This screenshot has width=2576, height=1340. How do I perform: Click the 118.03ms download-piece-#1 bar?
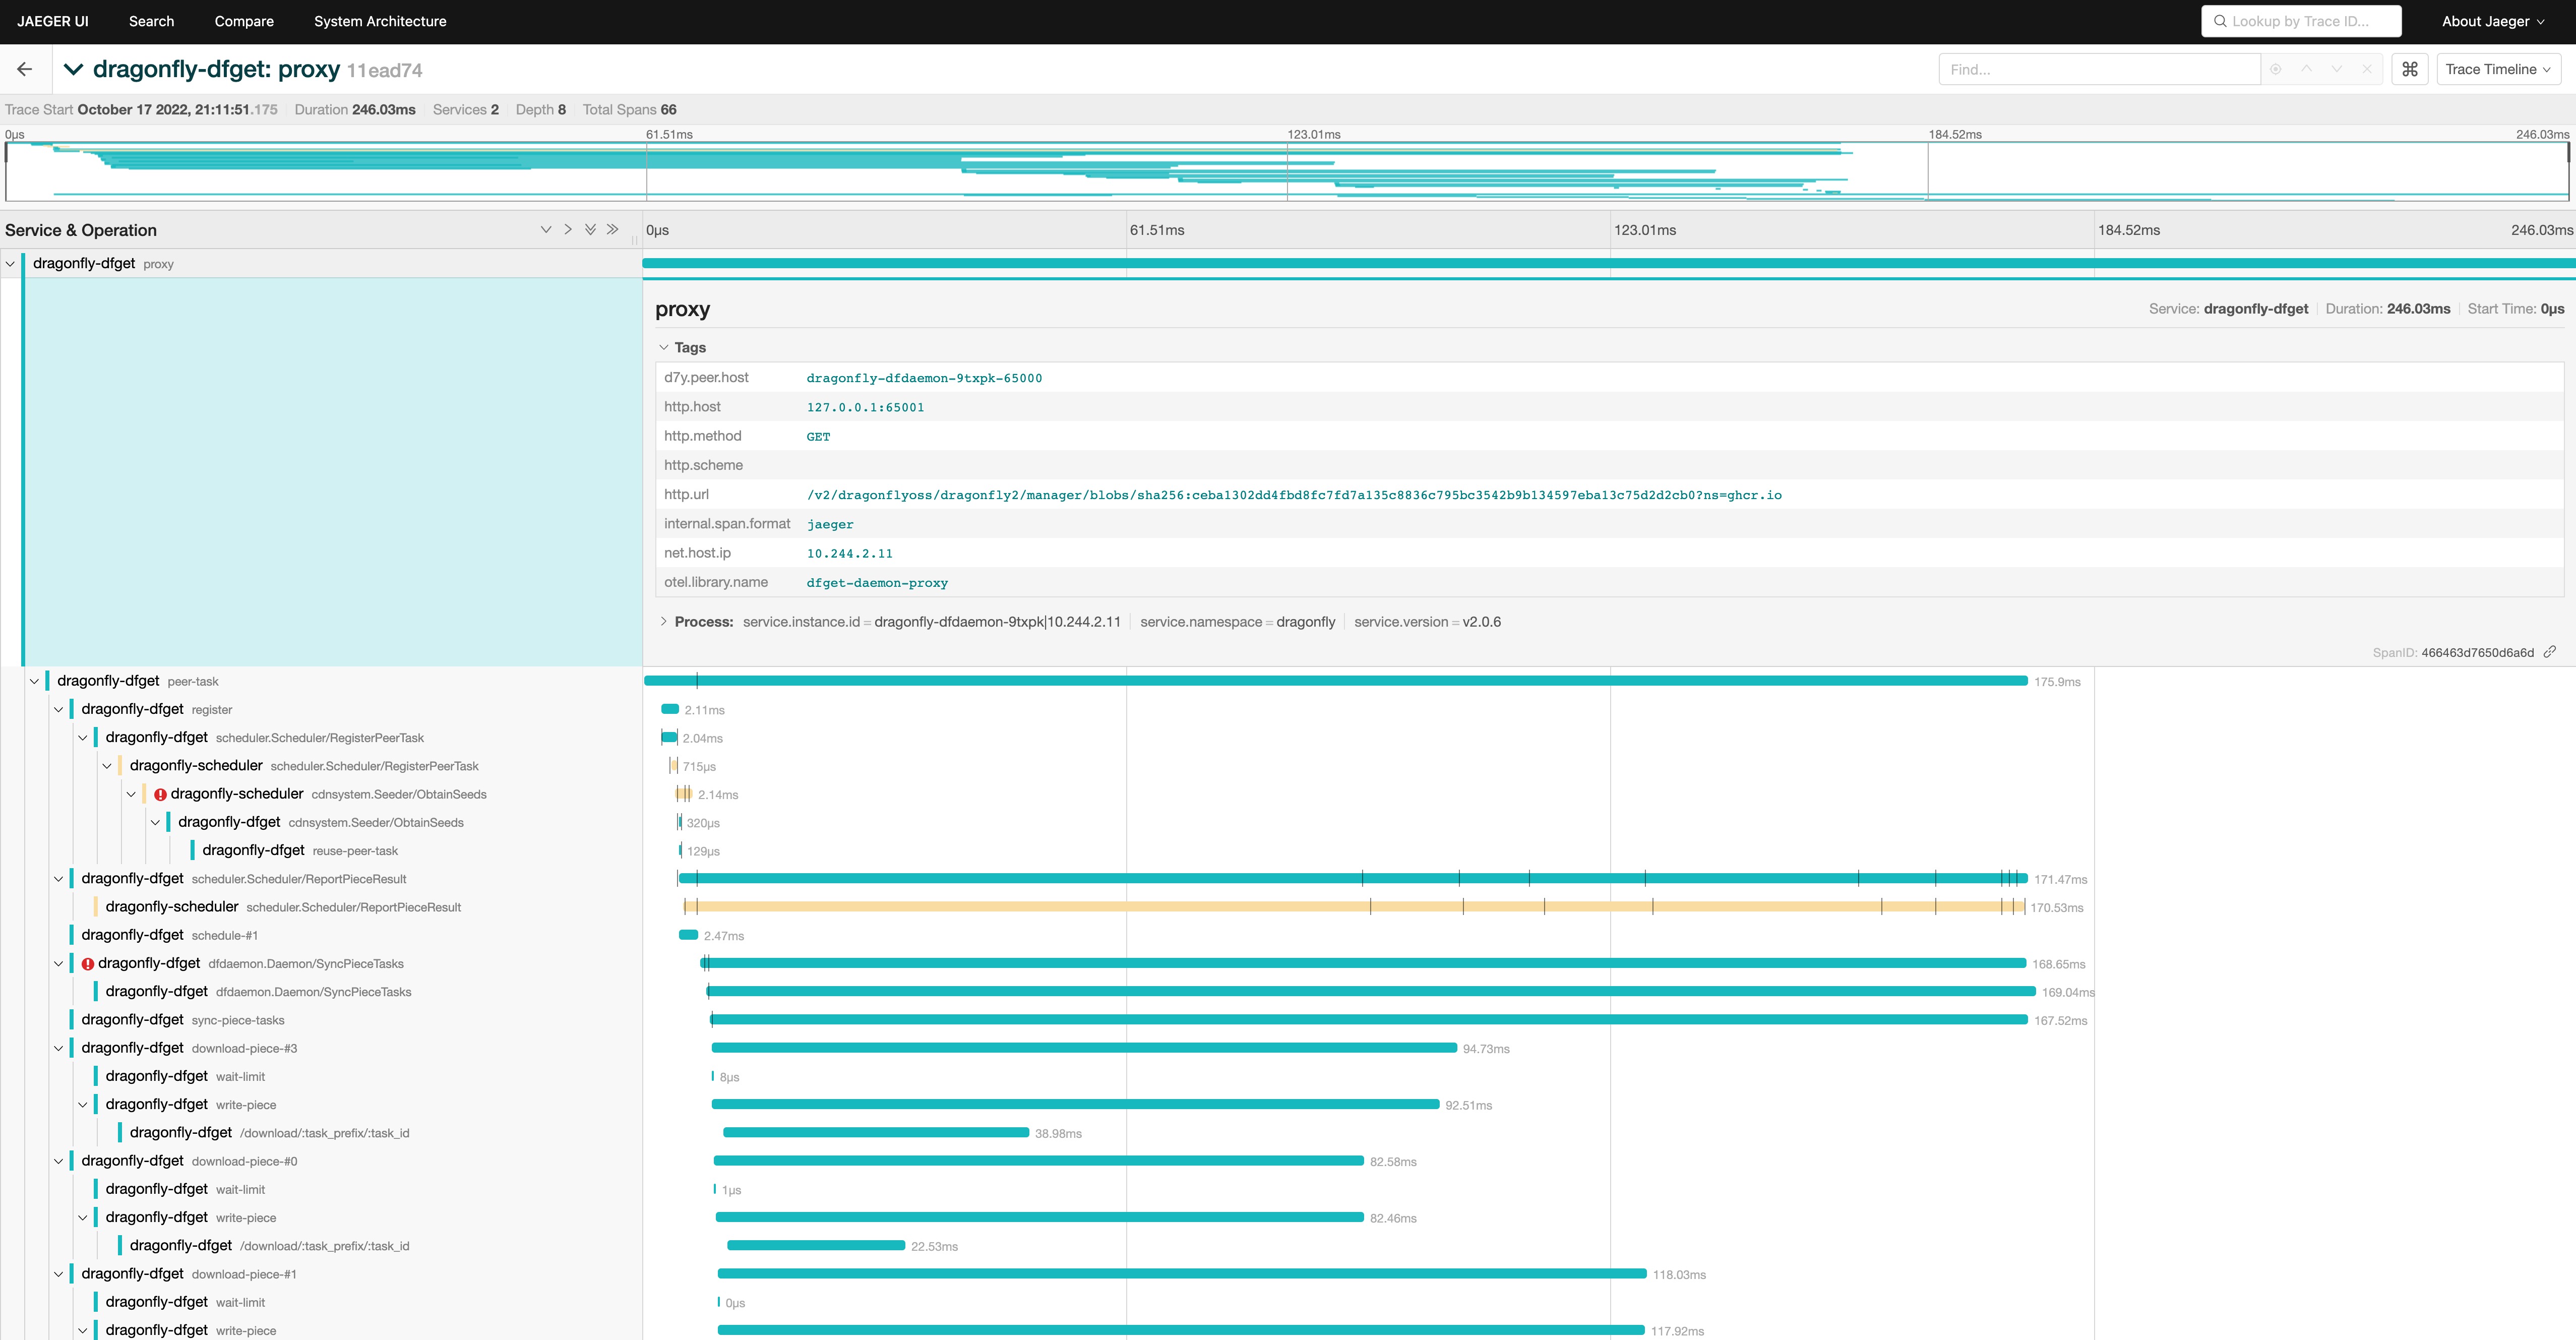1182,1274
